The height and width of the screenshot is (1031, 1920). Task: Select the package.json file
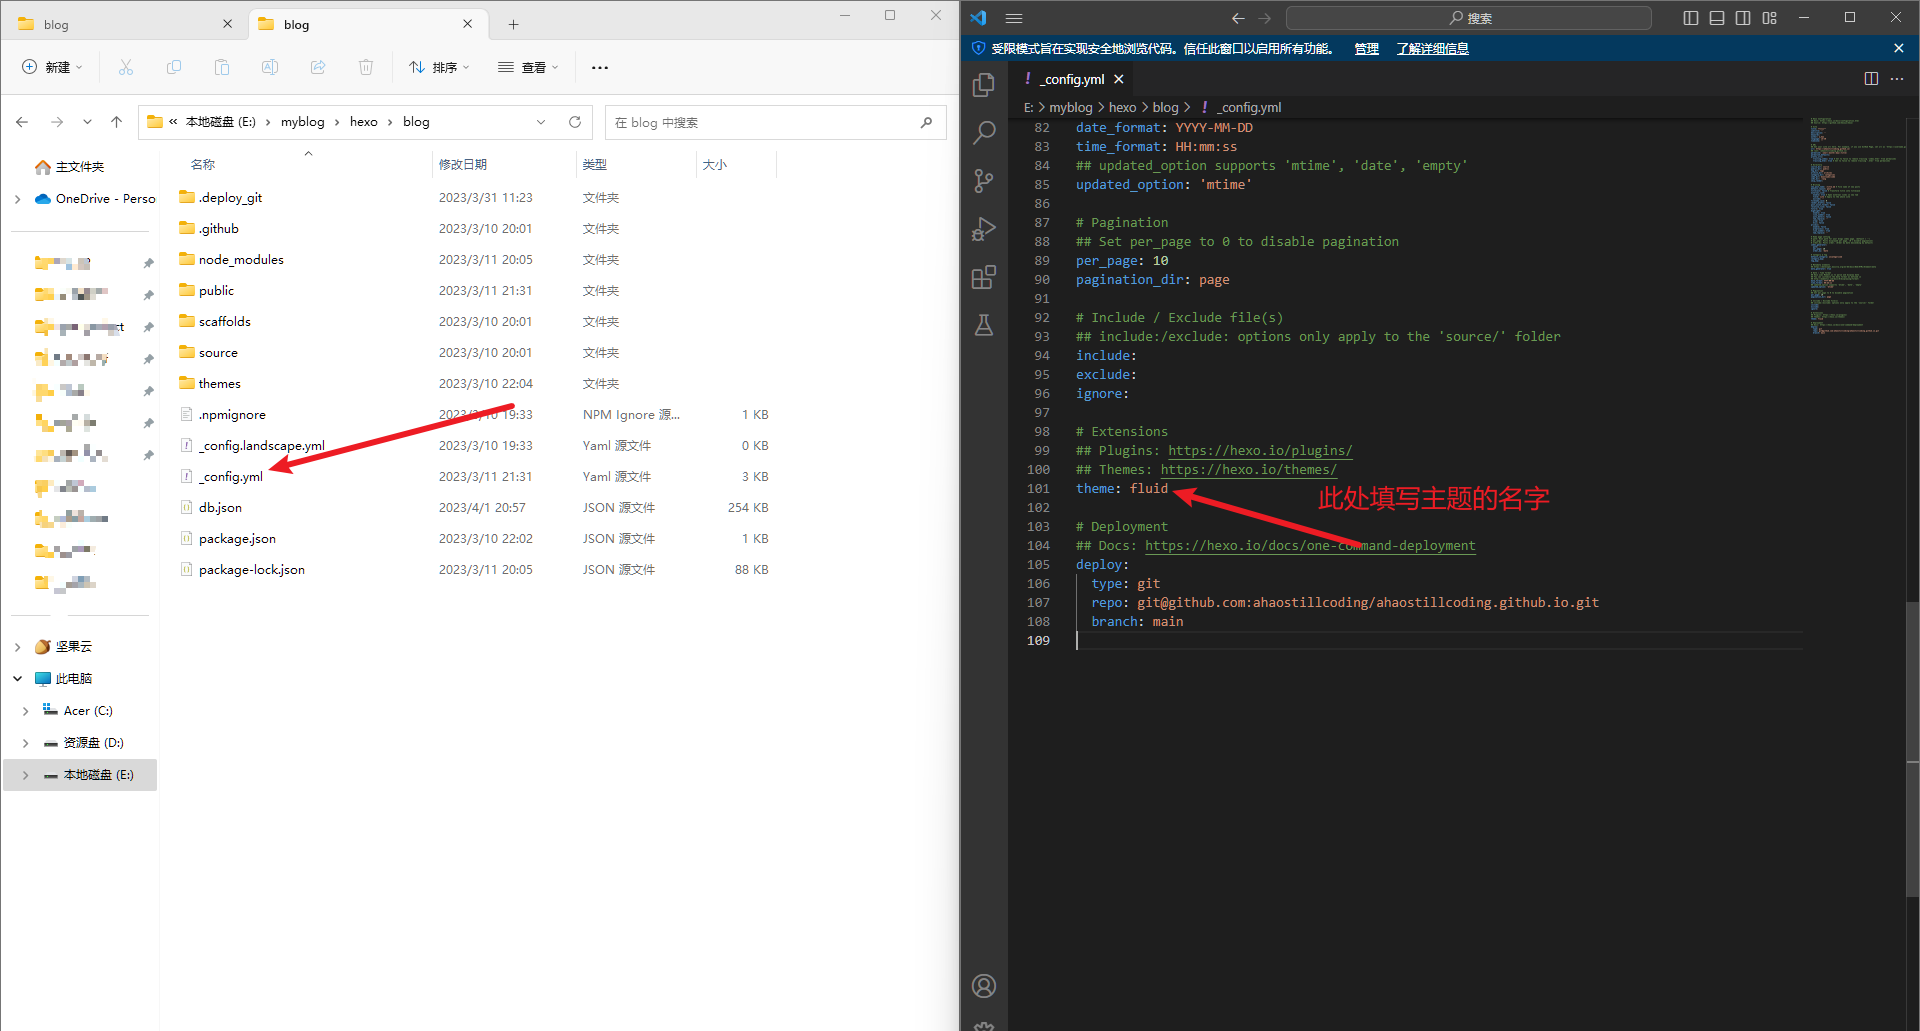pos(237,539)
